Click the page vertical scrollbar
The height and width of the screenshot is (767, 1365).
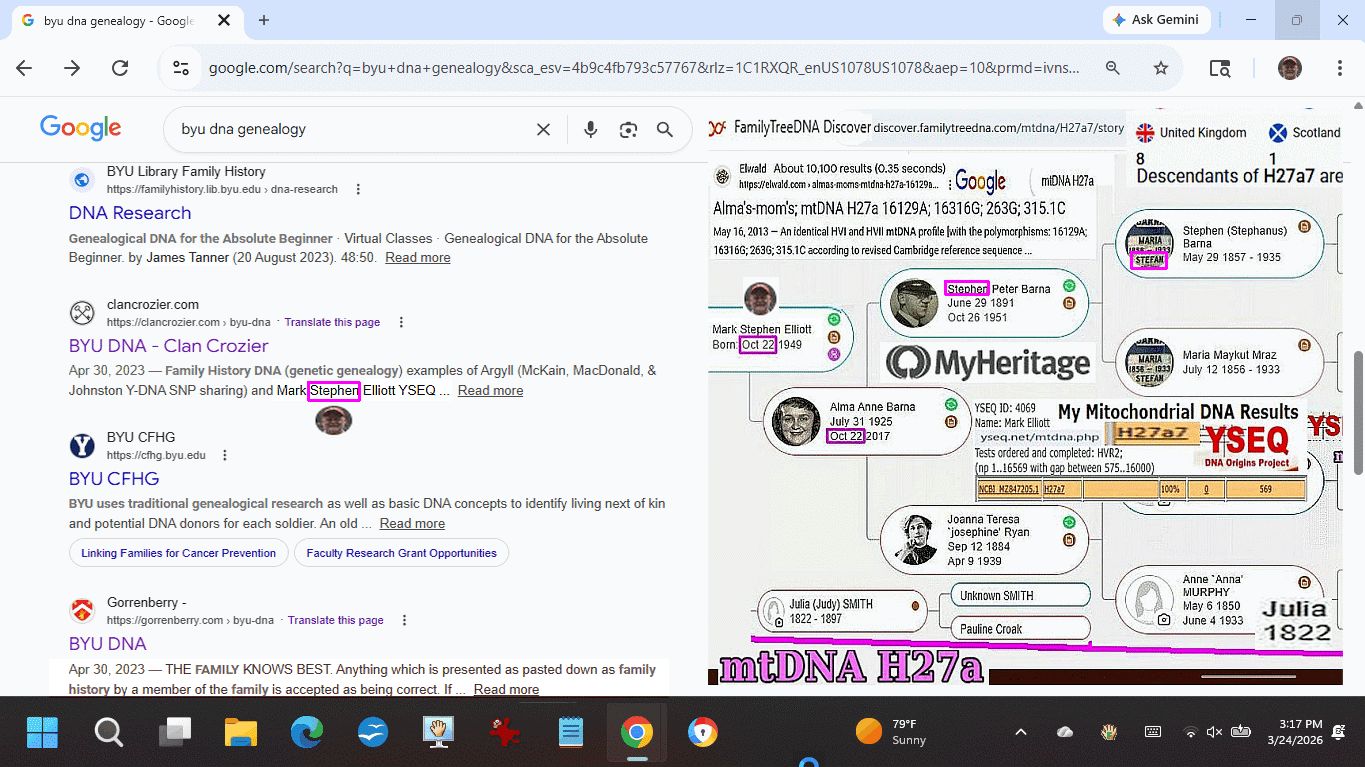(1357, 410)
